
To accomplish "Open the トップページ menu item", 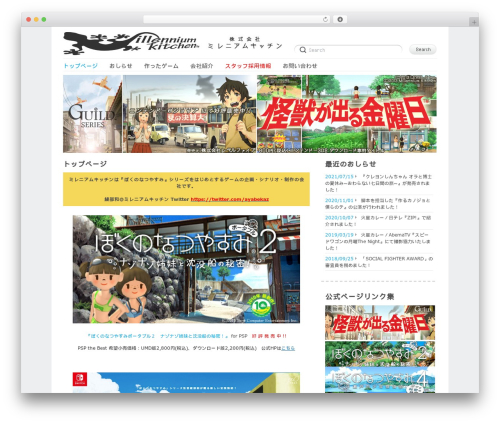I will (80, 66).
